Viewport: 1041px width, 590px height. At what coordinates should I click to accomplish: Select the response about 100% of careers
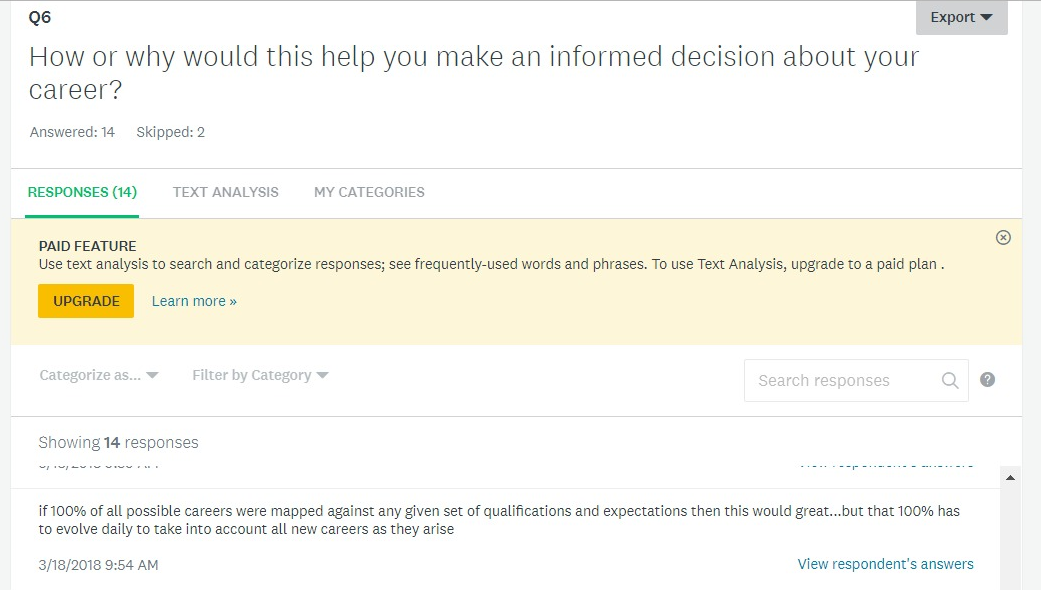pyautogui.click(x=498, y=520)
